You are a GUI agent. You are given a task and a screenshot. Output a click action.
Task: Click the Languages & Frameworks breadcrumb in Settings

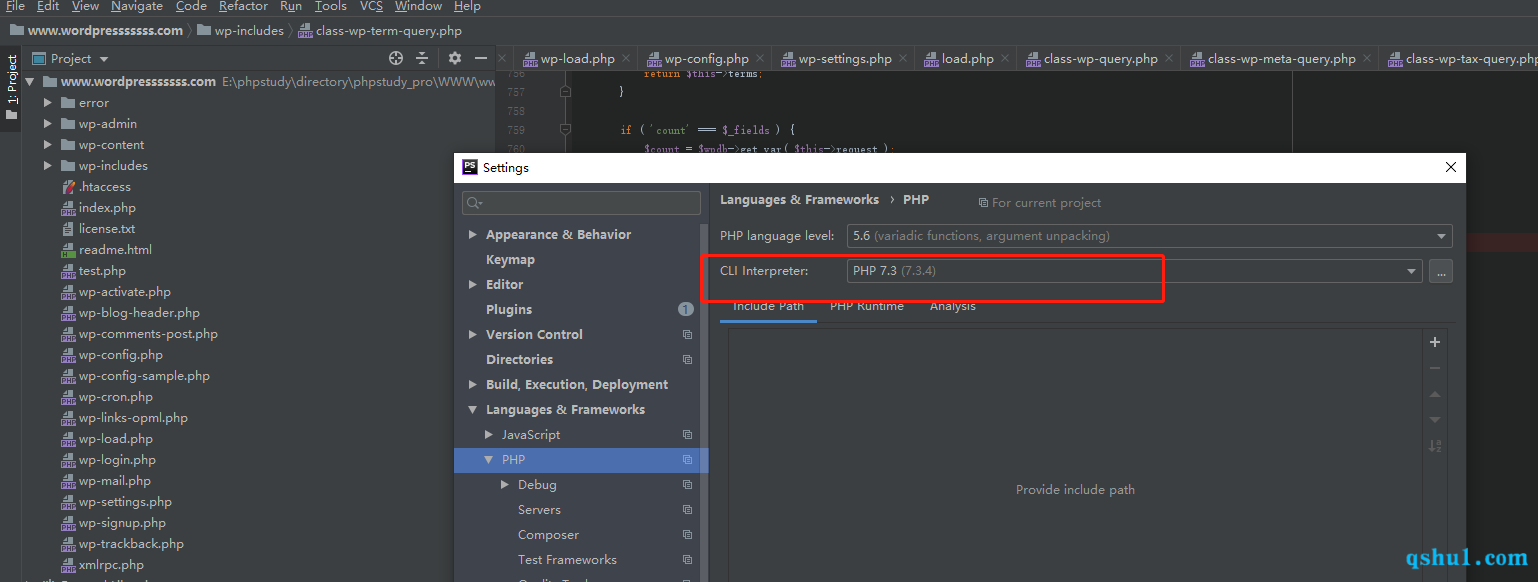coord(800,200)
